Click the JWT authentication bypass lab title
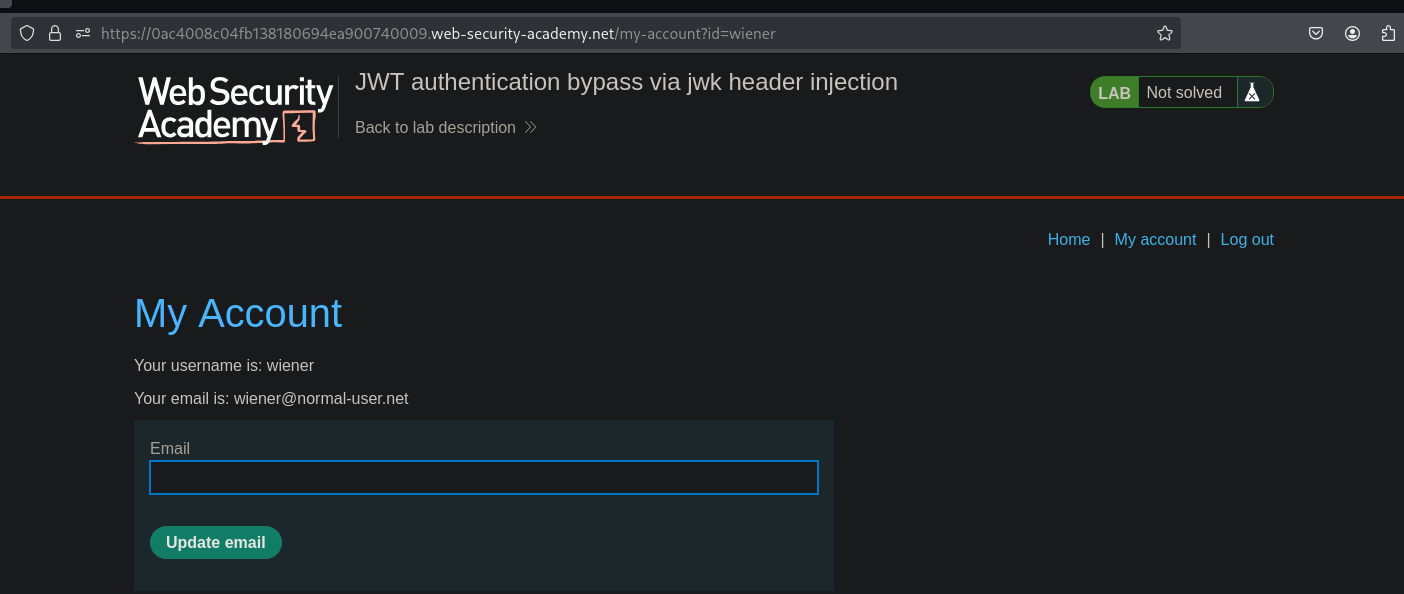Image resolution: width=1404 pixels, height=594 pixels. pos(626,82)
